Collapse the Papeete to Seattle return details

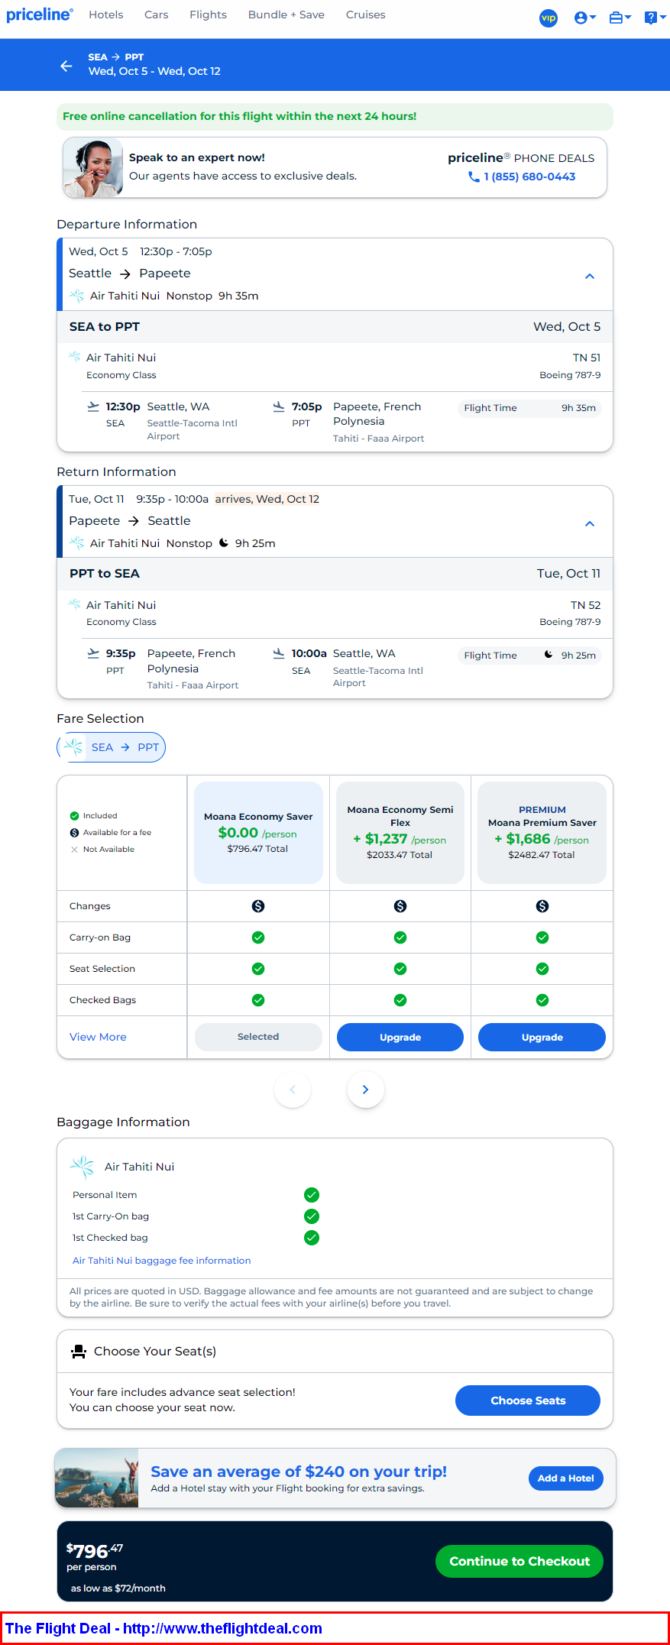click(x=589, y=523)
